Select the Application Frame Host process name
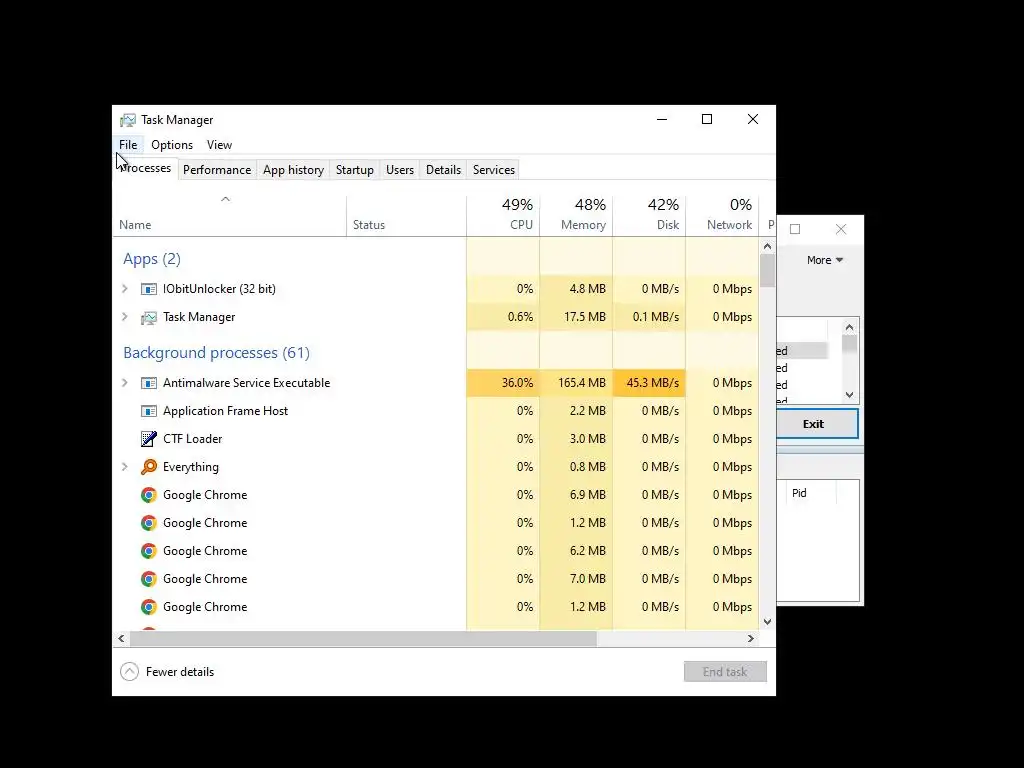Screen dimensions: 1024x768 click(225, 411)
